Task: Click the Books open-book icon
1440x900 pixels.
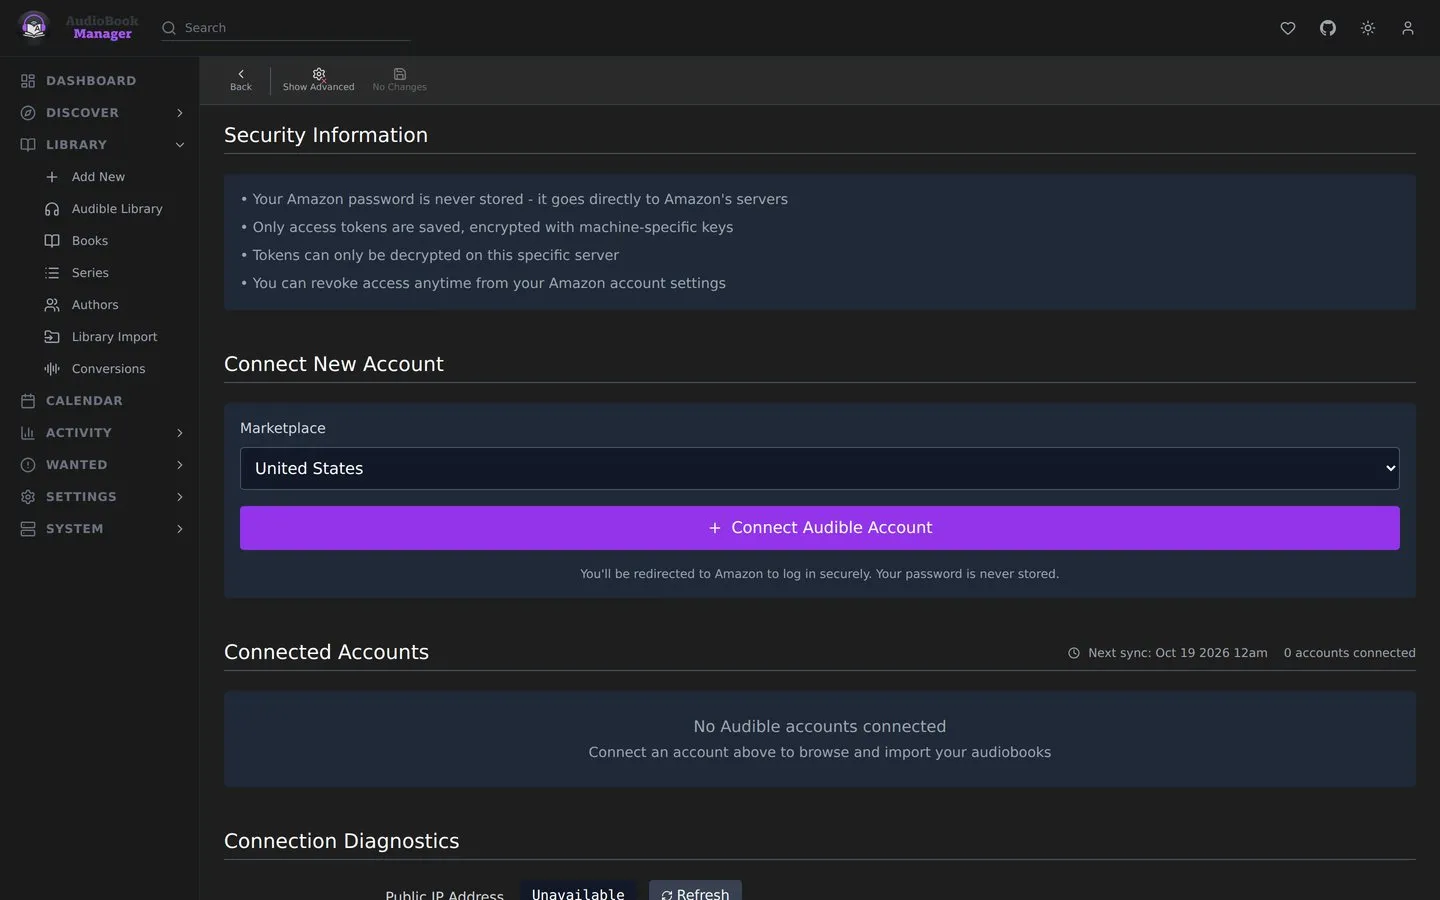Action: click(52, 241)
